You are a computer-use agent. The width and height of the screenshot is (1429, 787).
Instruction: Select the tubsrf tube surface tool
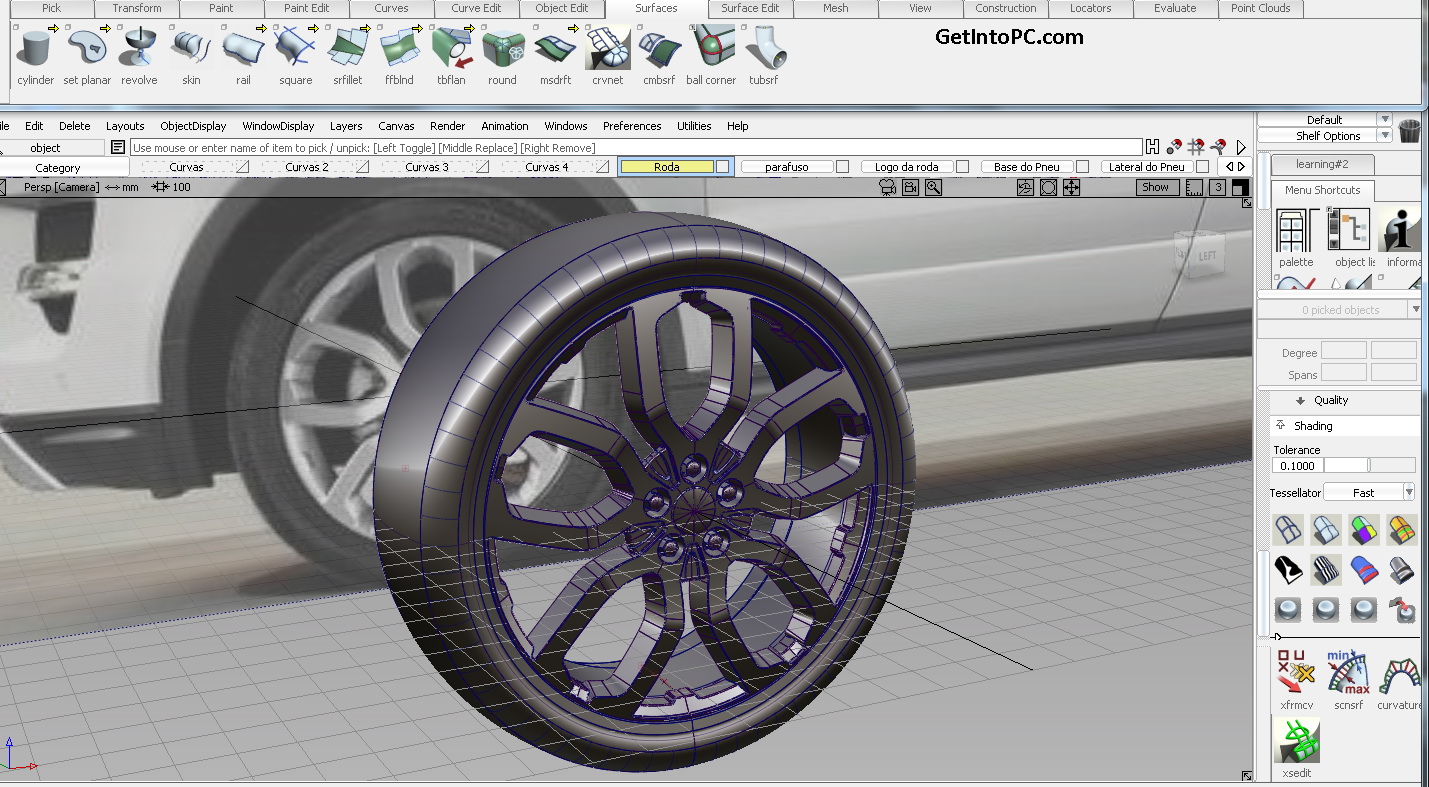point(763,48)
